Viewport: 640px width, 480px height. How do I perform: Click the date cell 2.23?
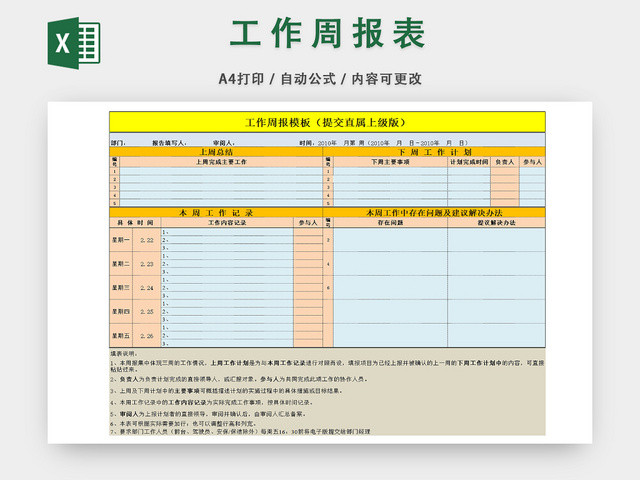coord(147,264)
